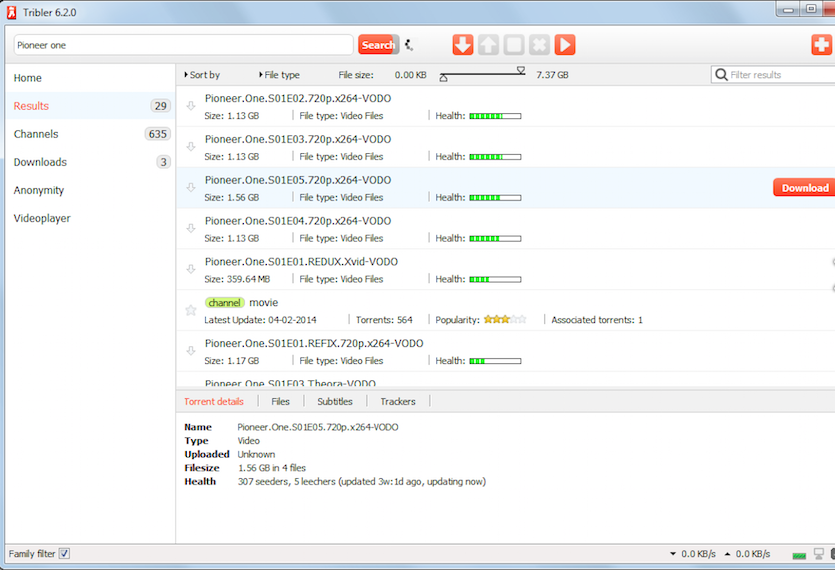Switch to the Trackers tab
835x570 pixels.
[397, 401]
